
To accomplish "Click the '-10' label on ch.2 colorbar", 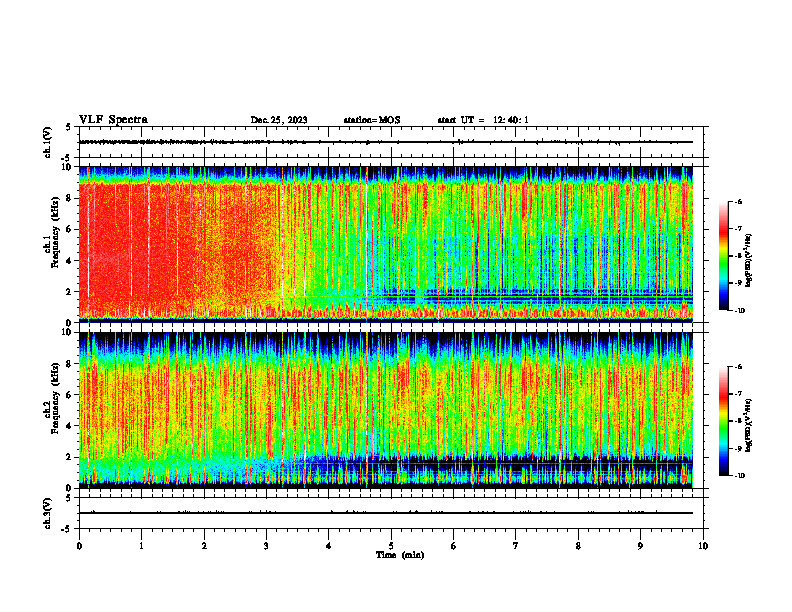I will pos(739,475).
